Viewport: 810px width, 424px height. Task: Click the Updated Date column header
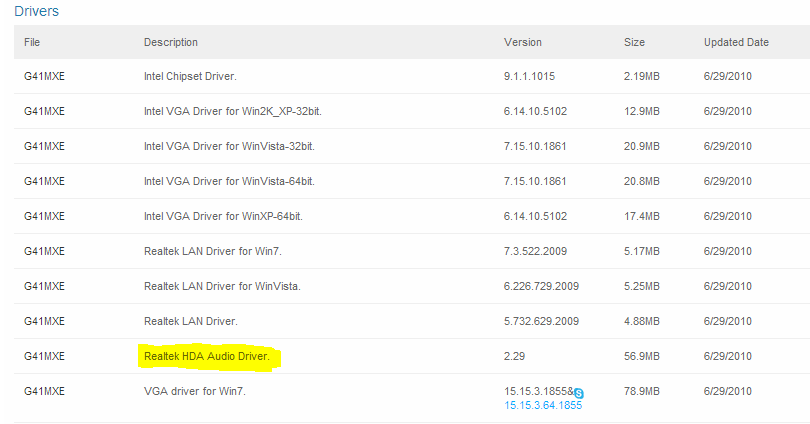[x=736, y=42]
